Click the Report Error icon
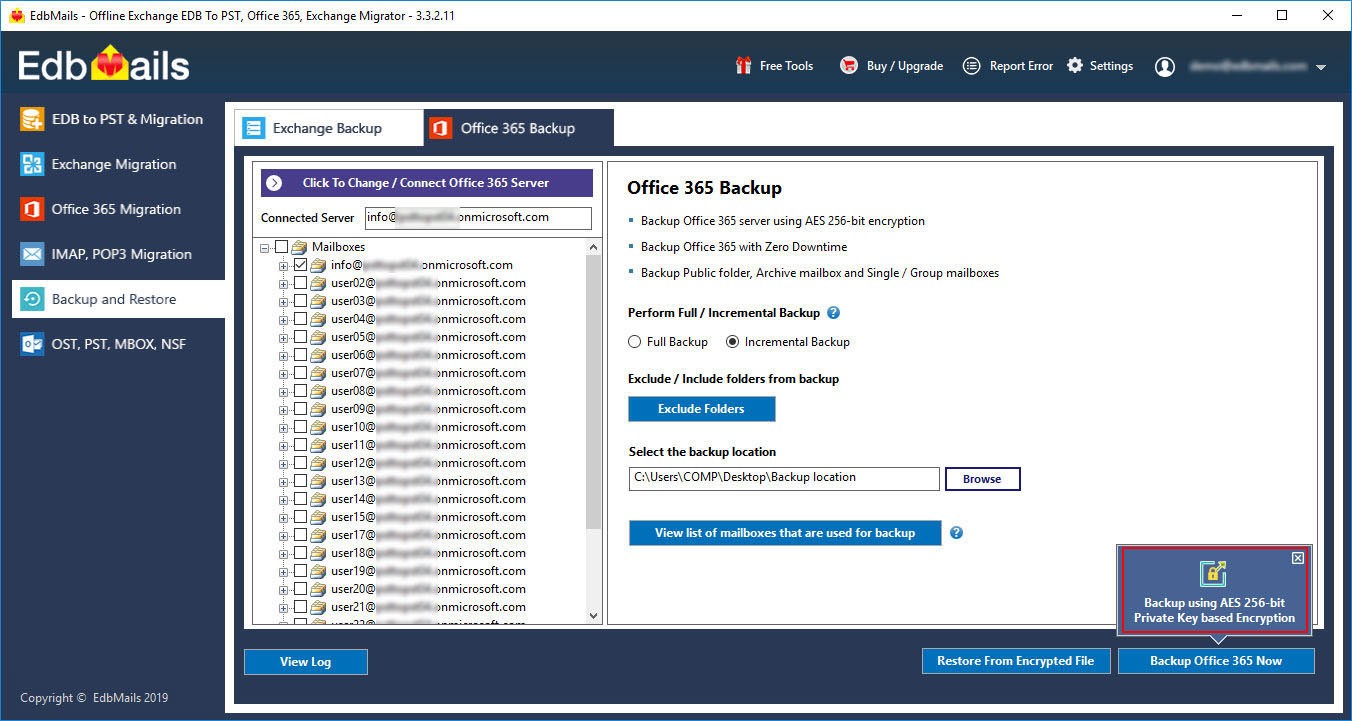1352x721 pixels. (x=971, y=66)
